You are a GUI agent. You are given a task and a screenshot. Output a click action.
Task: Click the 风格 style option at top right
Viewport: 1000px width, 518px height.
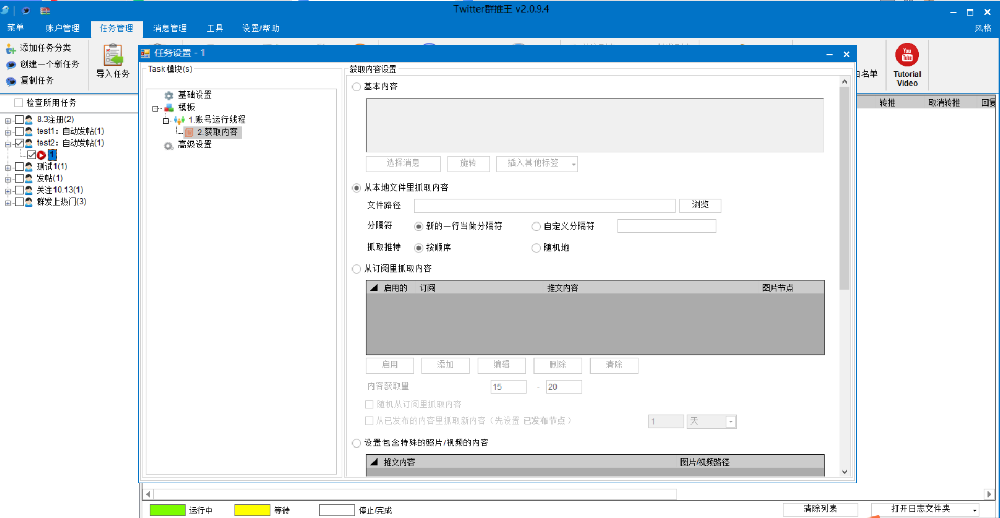[x=983, y=28]
